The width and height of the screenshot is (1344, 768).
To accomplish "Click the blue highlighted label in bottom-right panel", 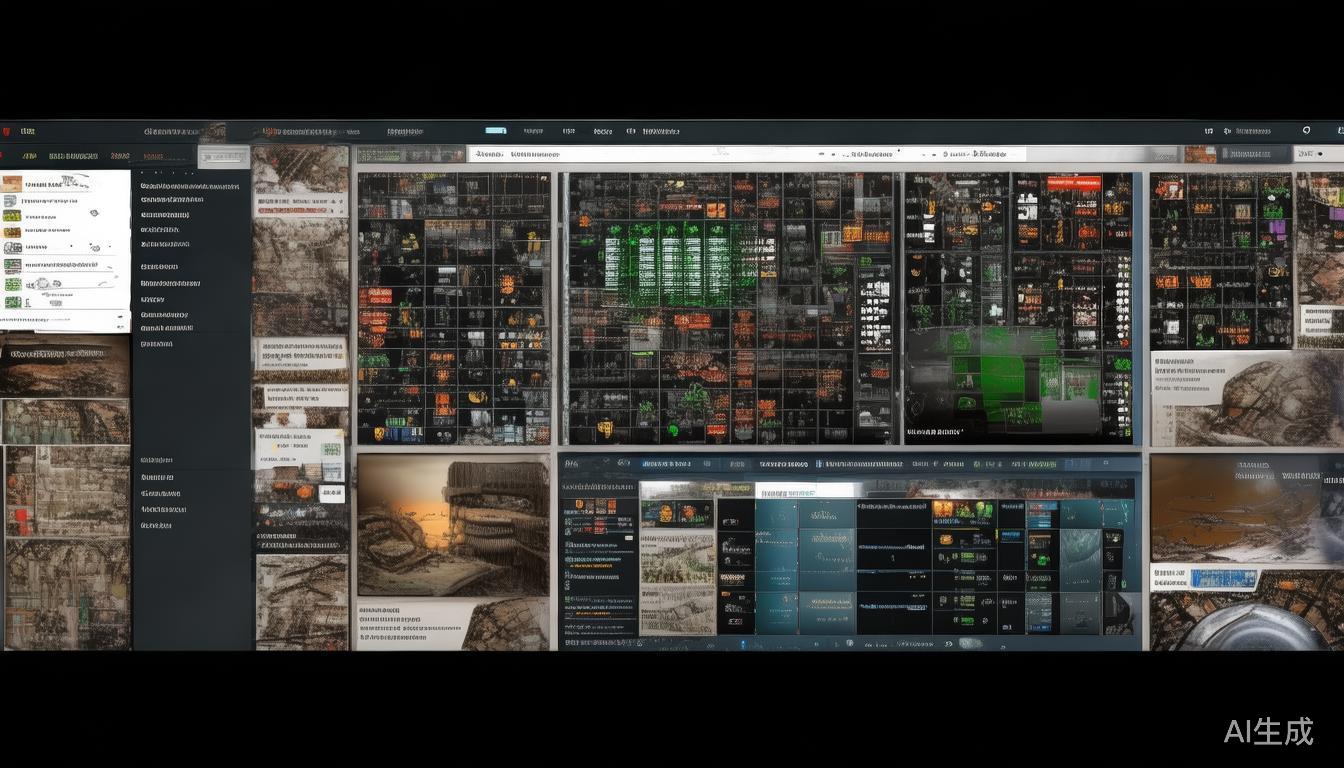I will (1223, 579).
